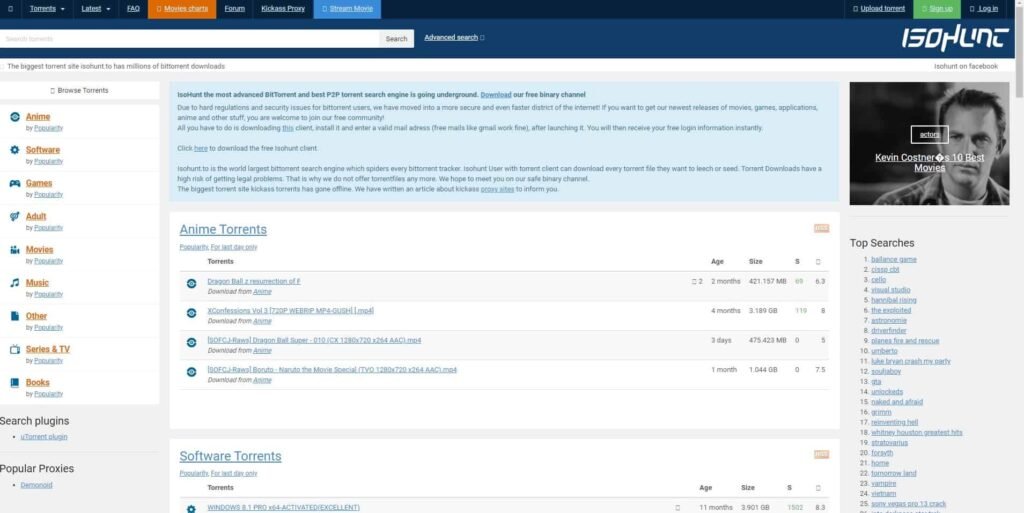Click the Games controller icon in sidebar
The height and width of the screenshot is (513, 1024).
(x=14, y=183)
